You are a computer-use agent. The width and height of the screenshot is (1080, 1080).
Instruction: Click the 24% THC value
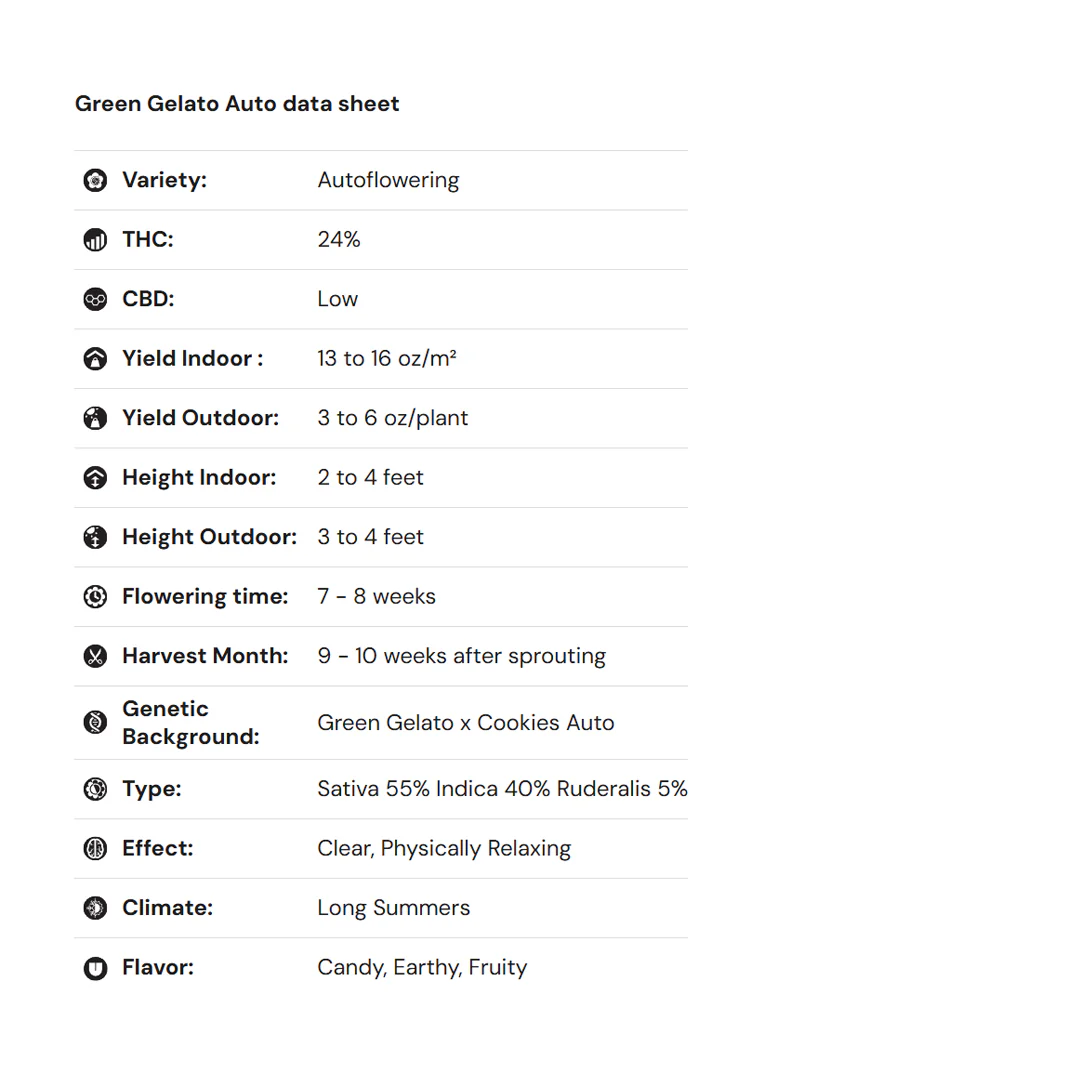[339, 240]
